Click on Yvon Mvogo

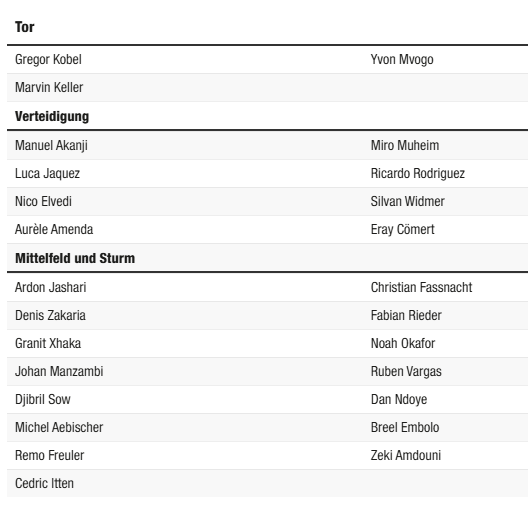(402, 60)
